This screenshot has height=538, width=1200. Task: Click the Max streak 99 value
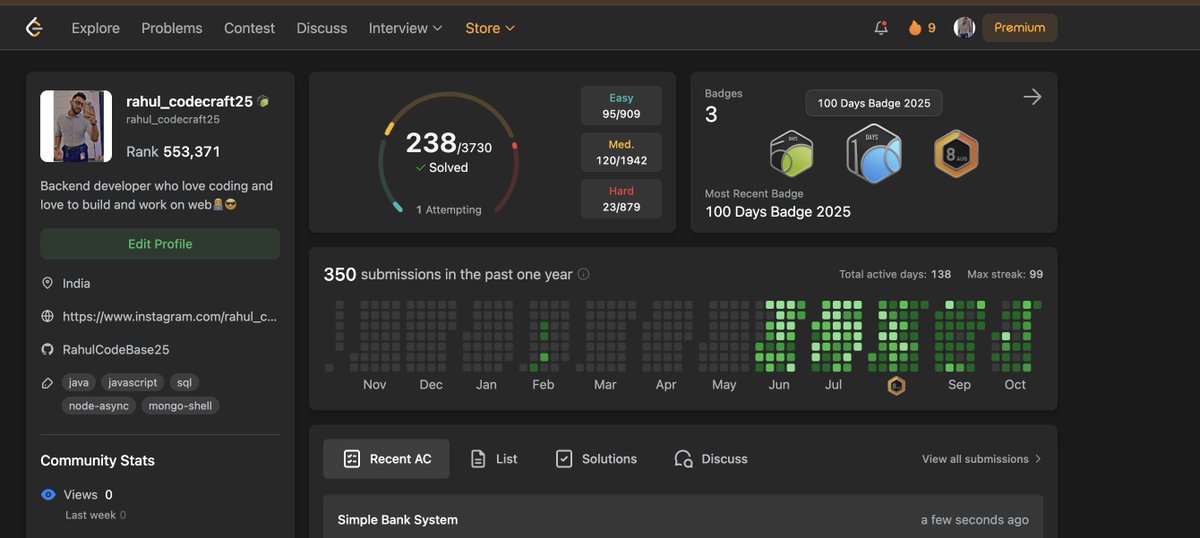tap(1036, 274)
